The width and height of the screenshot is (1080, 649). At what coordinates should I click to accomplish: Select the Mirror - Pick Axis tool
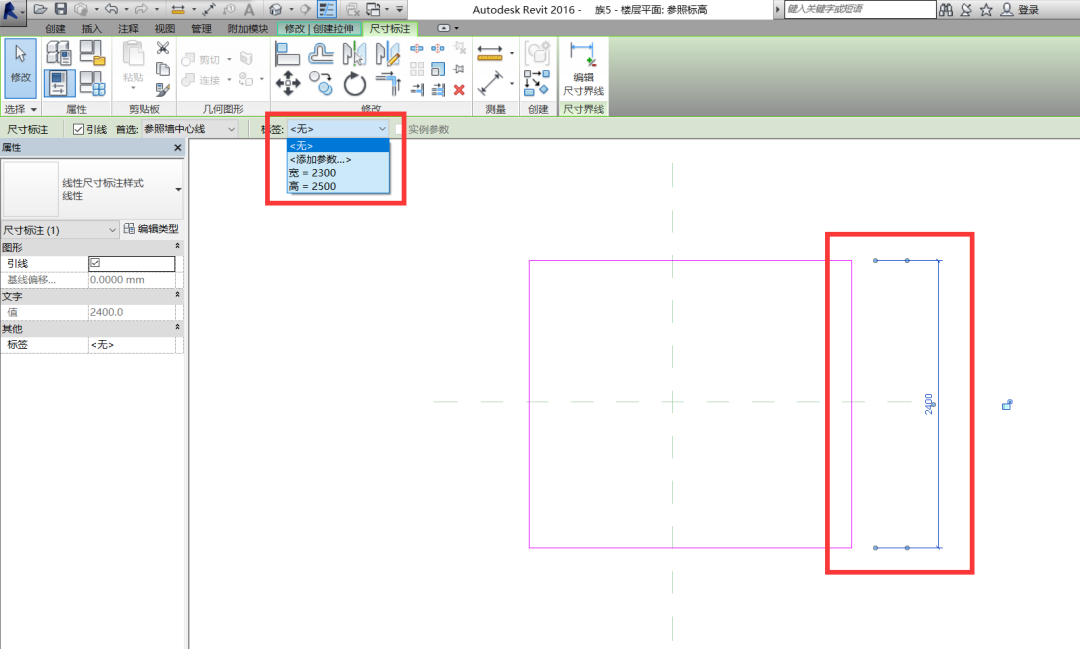[x=355, y=53]
